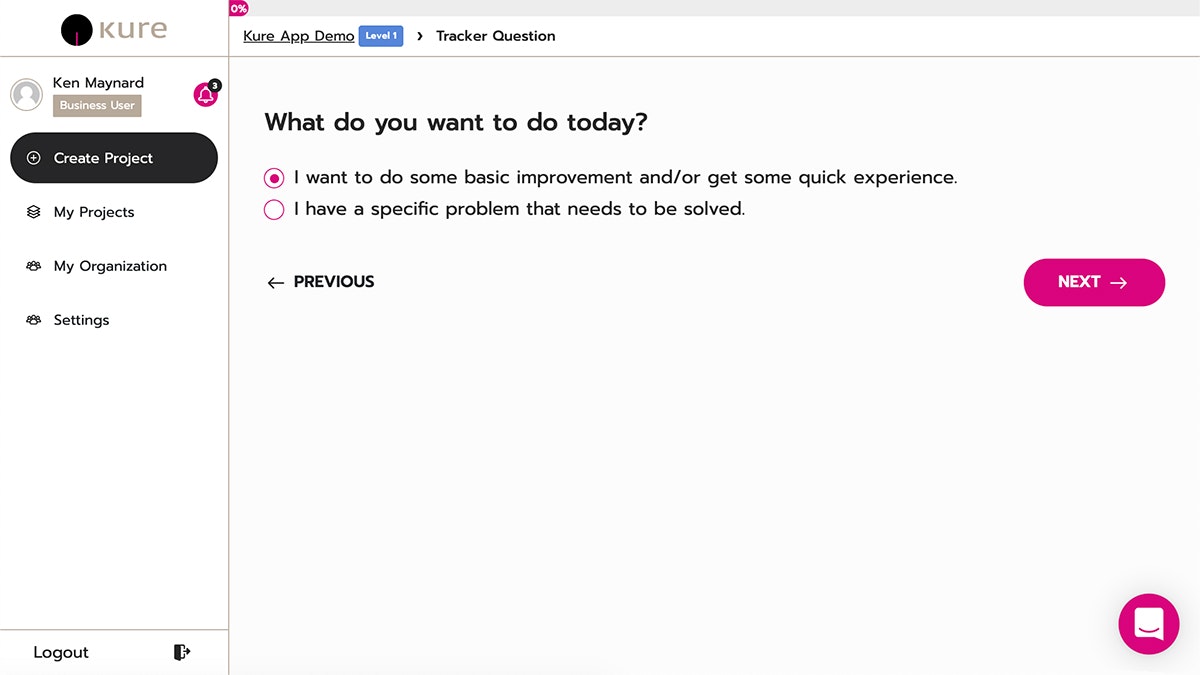Go back with the PREVIOUS button
Viewport: 1200px width, 675px height.
click(x=321, y=282)
